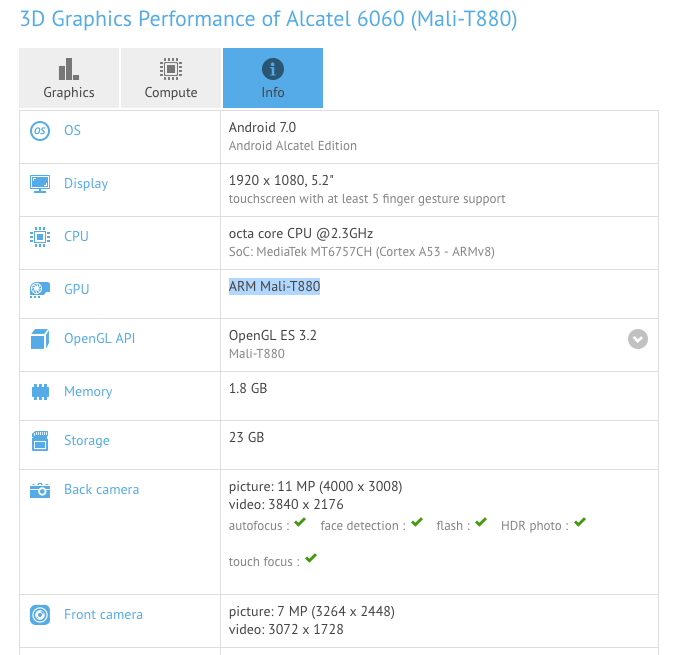Click the HDR photo green checkmark

coord(580,522)
